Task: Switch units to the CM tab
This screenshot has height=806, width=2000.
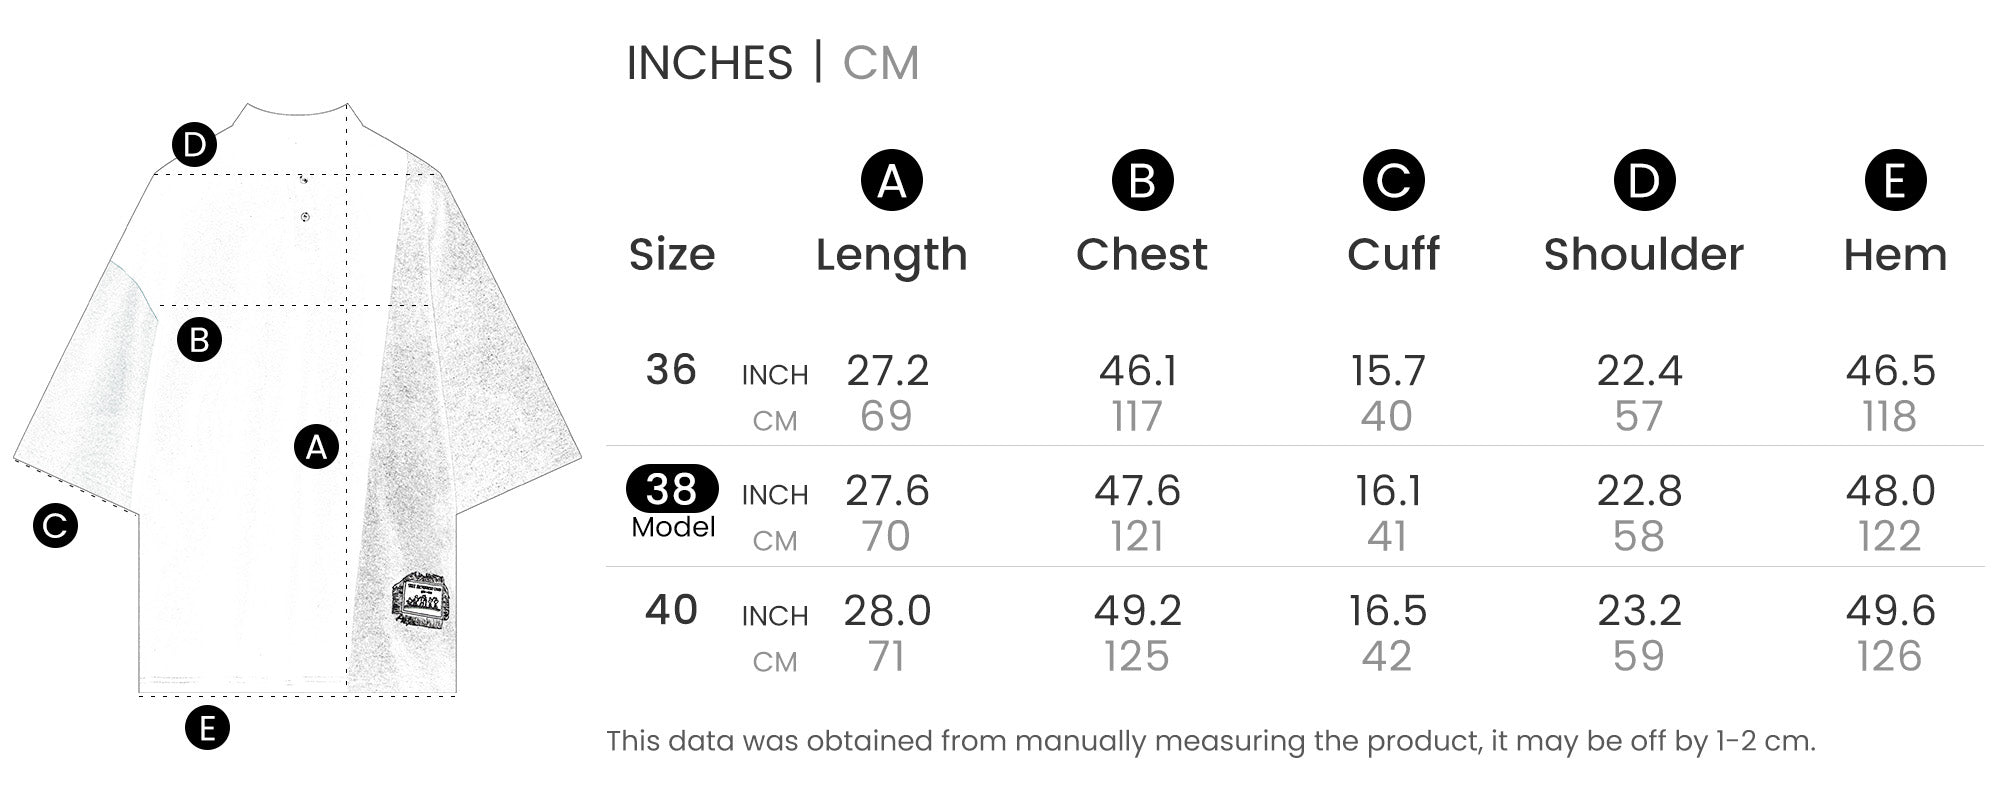Action: (x=880, y=63)
